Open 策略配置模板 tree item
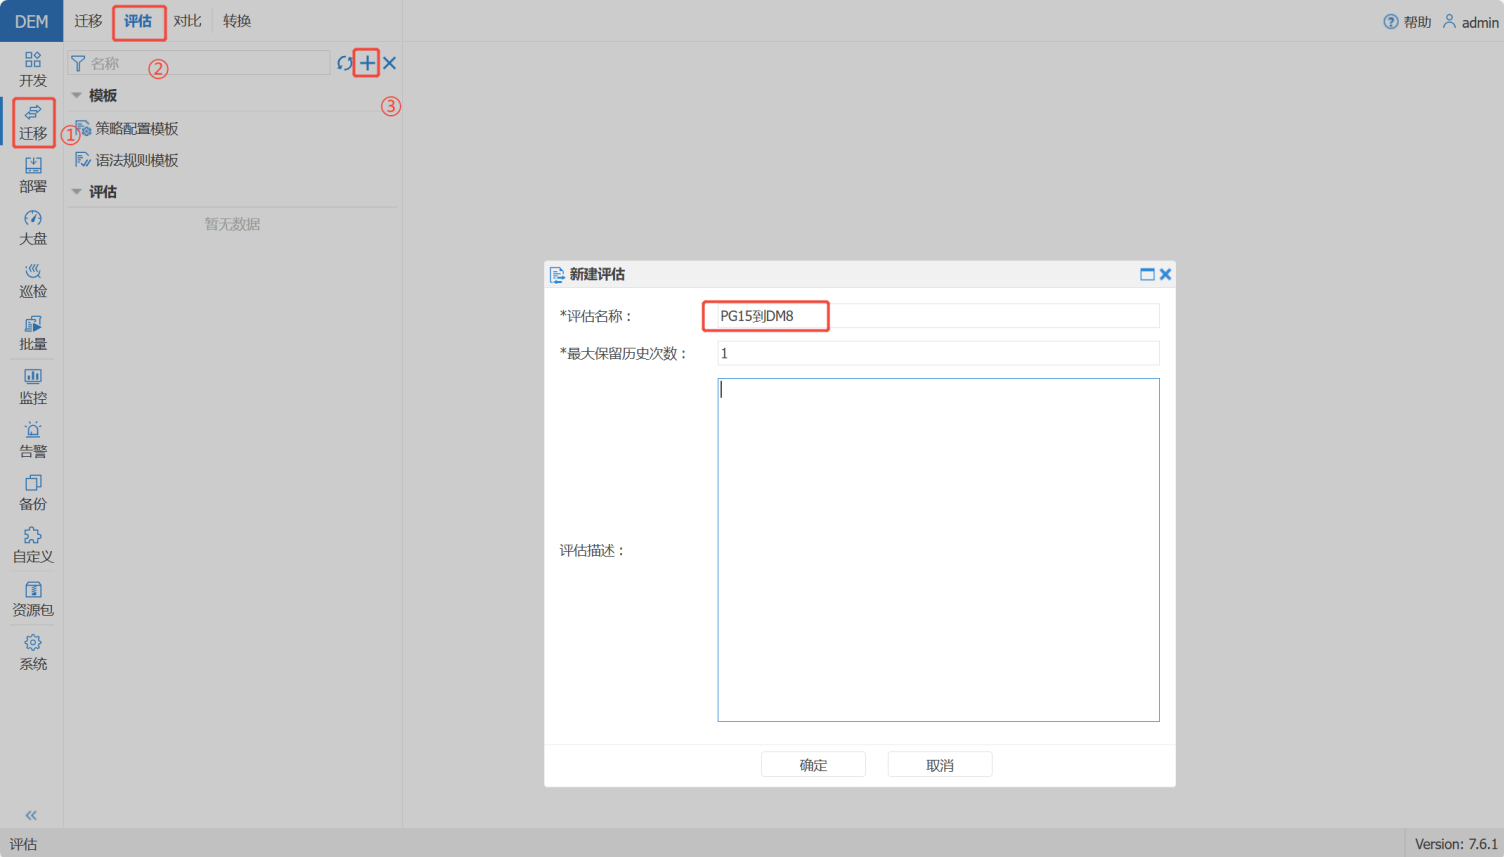 pyautogui.click(x=127, y=128)
